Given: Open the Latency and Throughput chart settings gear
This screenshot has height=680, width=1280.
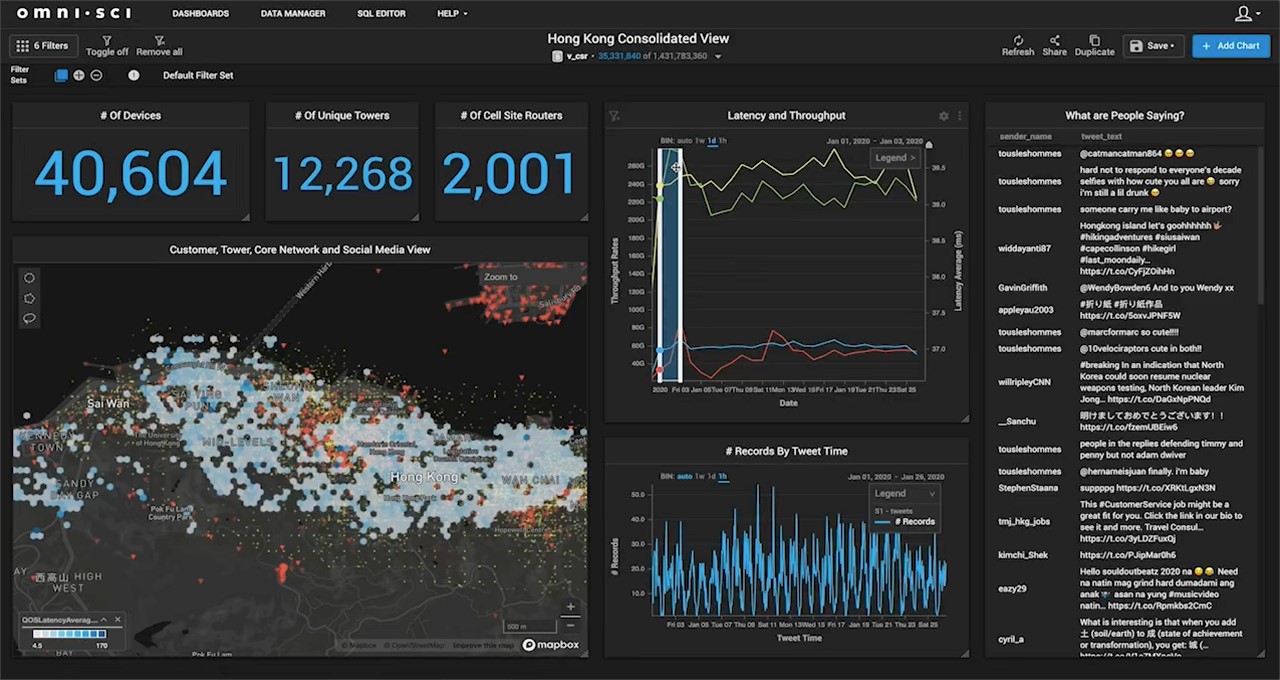Looking at the screenshot, I should coord(944,116).
